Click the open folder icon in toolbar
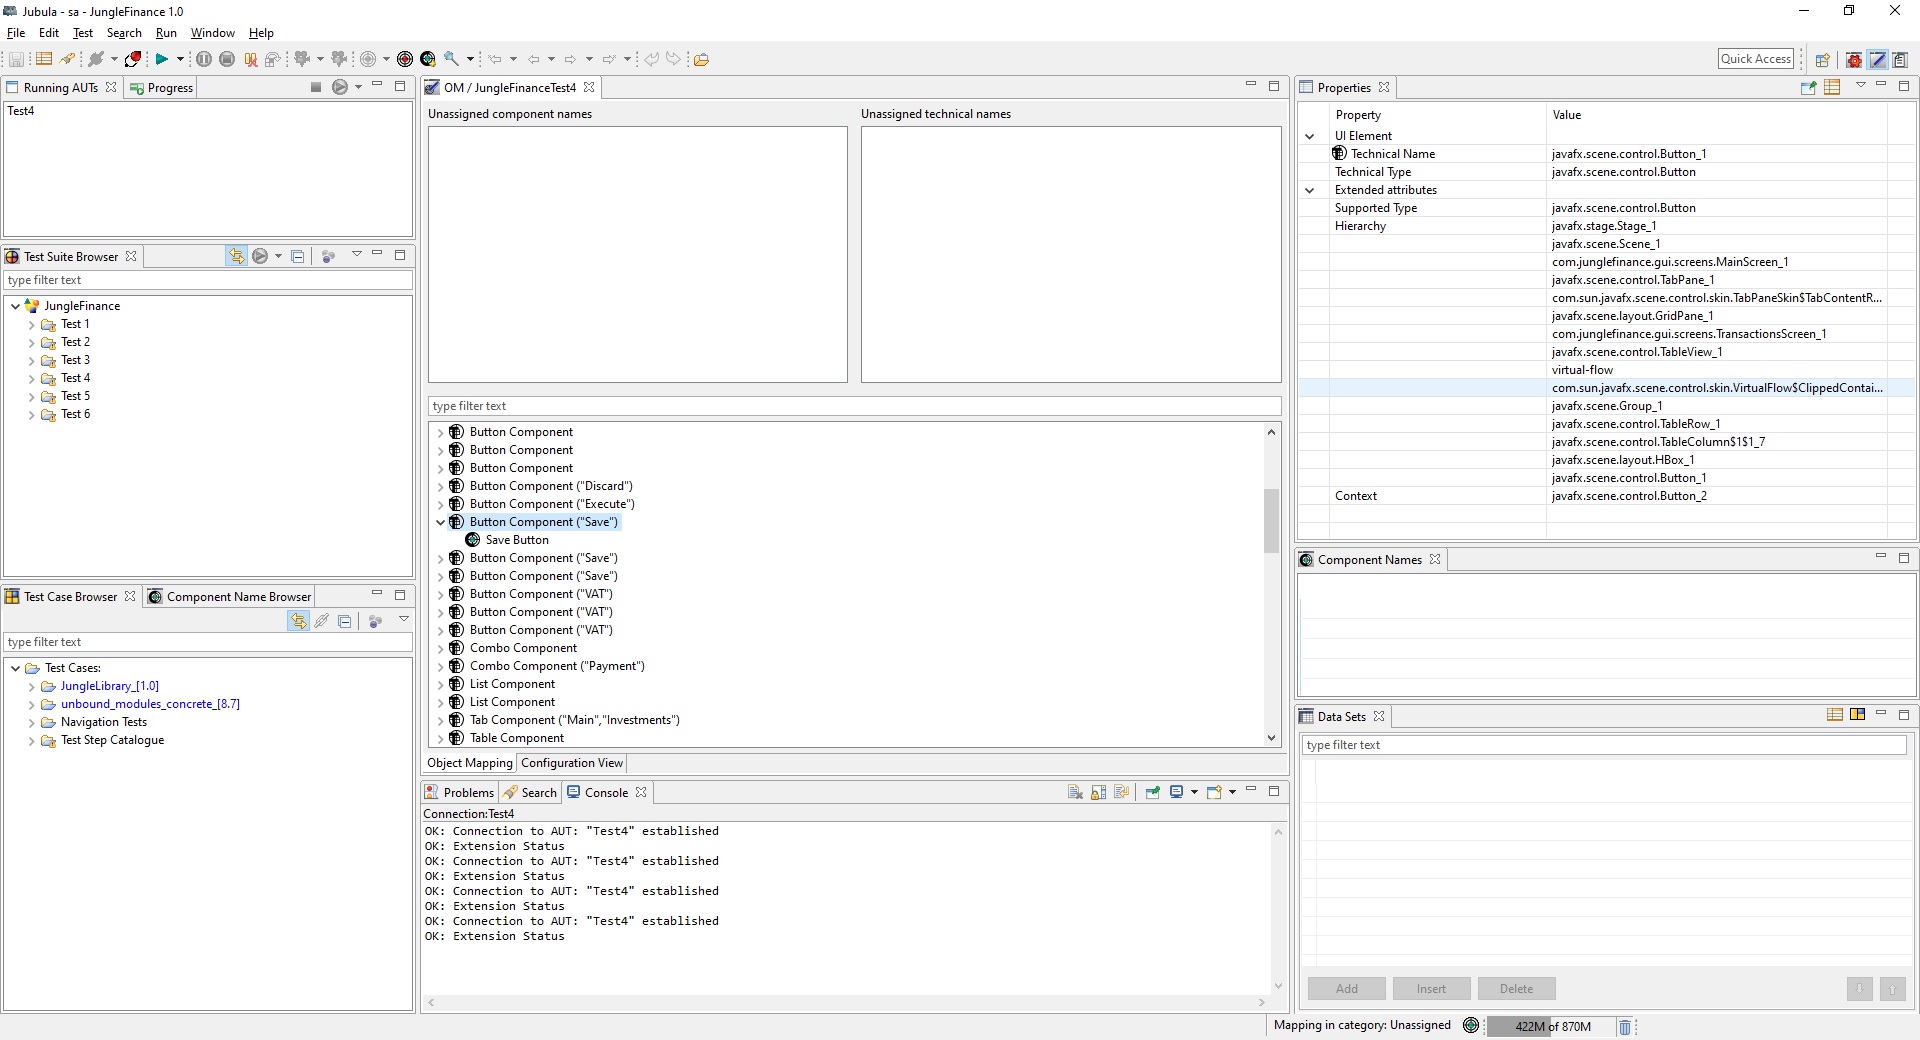1920x1040 pixels. pyautogui.click(x=701, y=59)
